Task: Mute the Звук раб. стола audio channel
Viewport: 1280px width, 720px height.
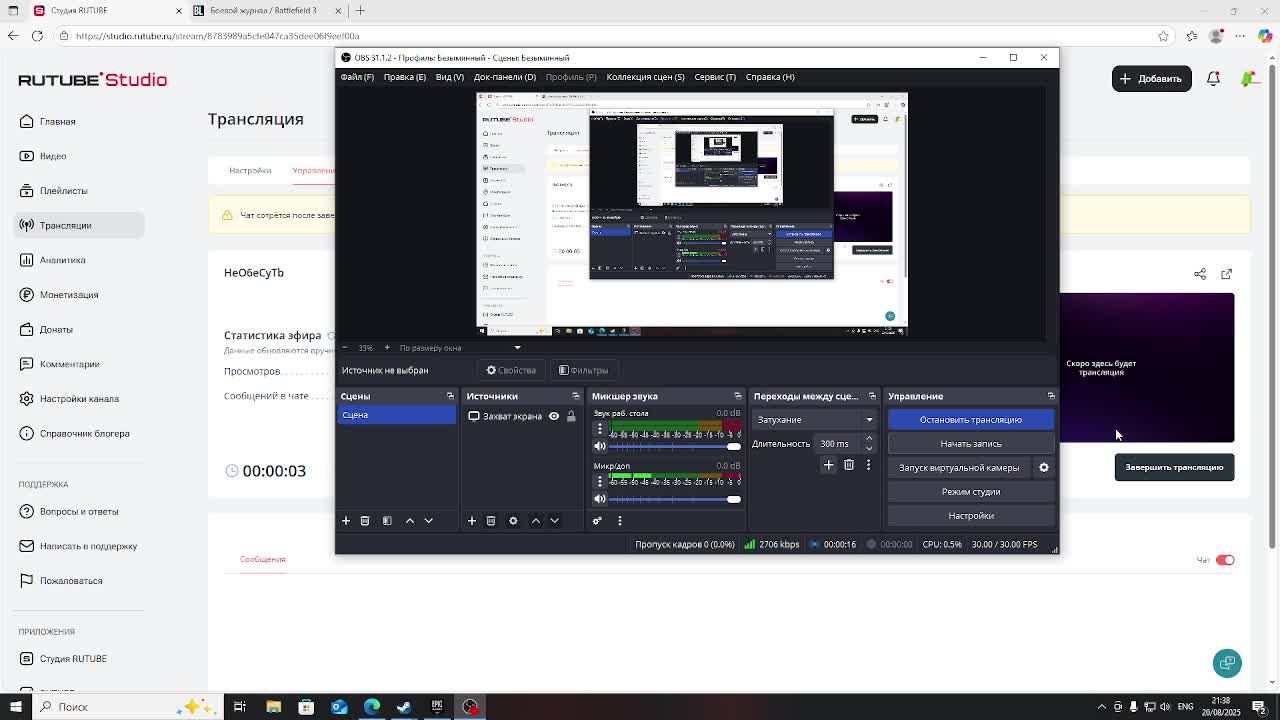Action: click(600, 446)
